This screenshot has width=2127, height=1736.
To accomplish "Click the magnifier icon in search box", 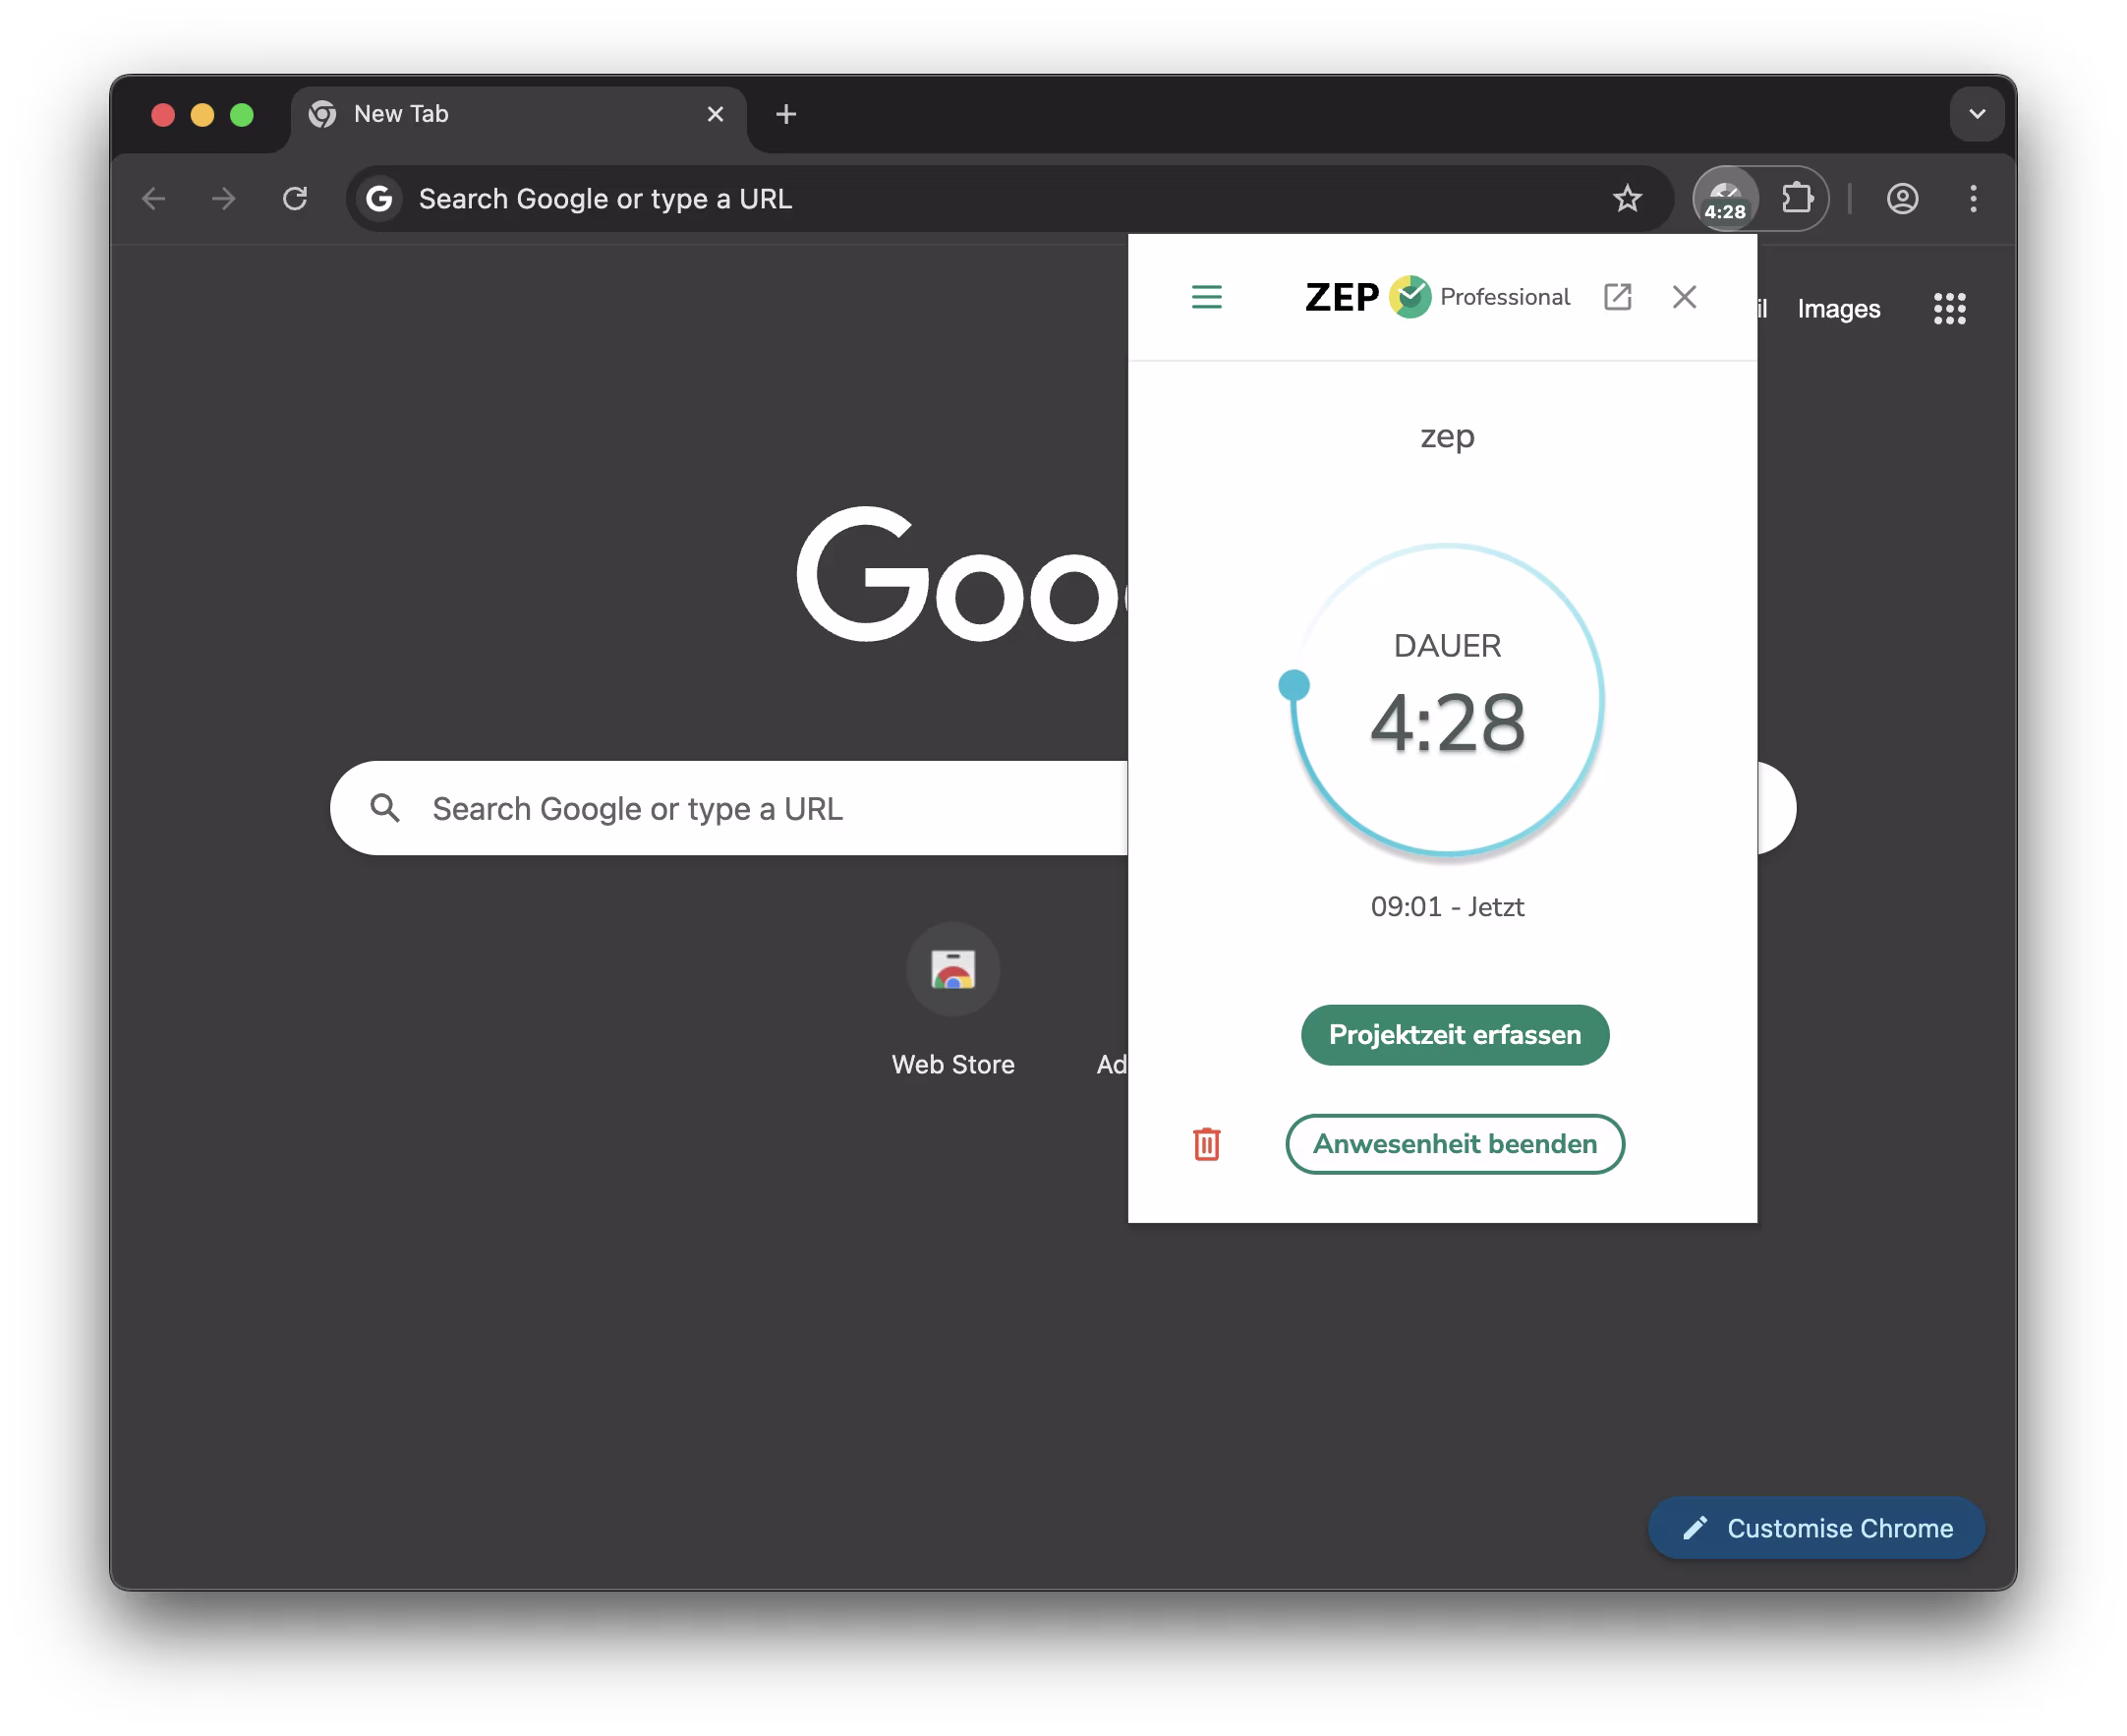I will click(x=385, y=808).
